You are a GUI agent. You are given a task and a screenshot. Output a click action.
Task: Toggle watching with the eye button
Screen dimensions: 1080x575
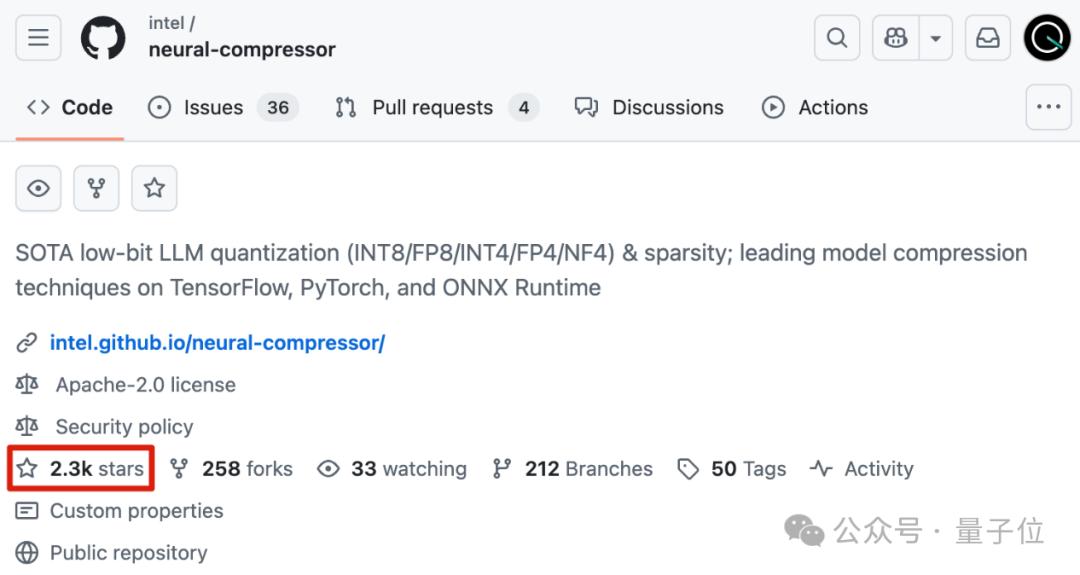[x=39, y=188]
